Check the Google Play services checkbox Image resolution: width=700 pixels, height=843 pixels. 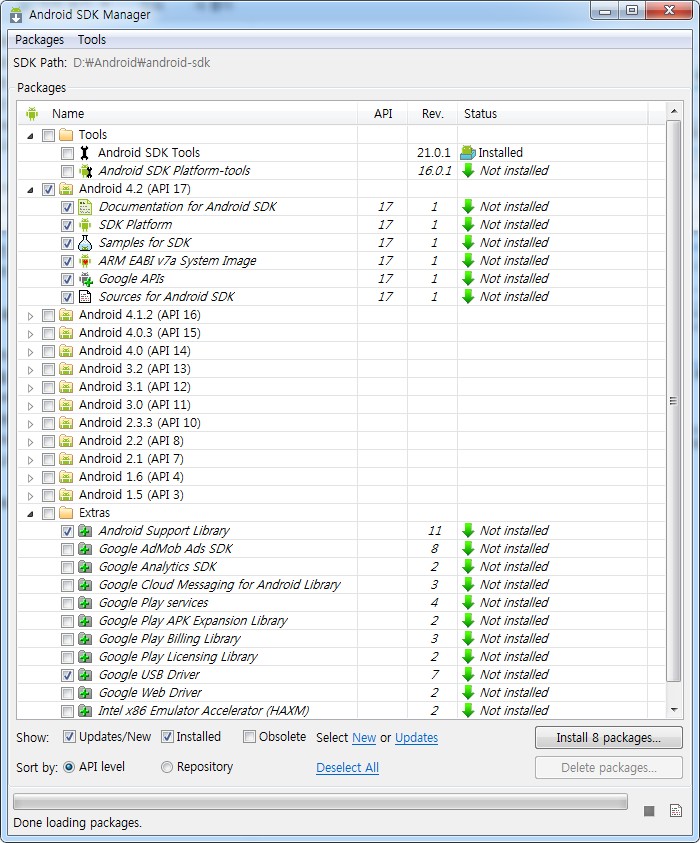67,603
